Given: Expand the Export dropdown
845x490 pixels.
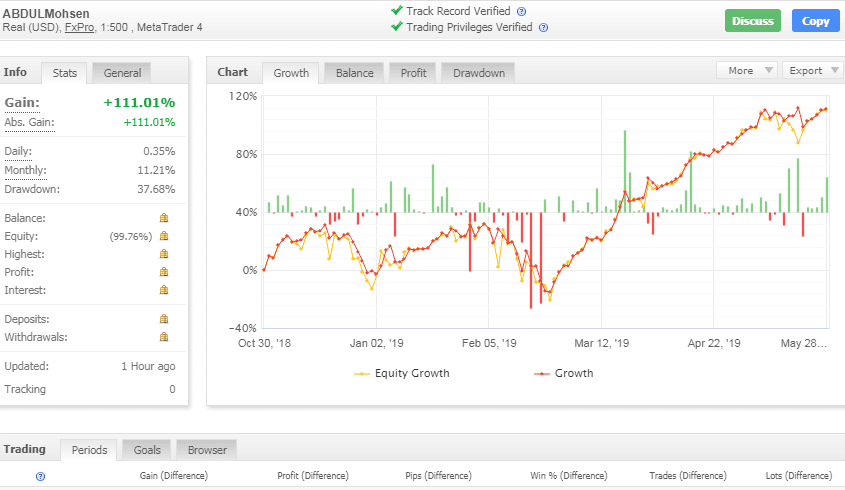Looking at the screenshot, I should click(810, 71).
